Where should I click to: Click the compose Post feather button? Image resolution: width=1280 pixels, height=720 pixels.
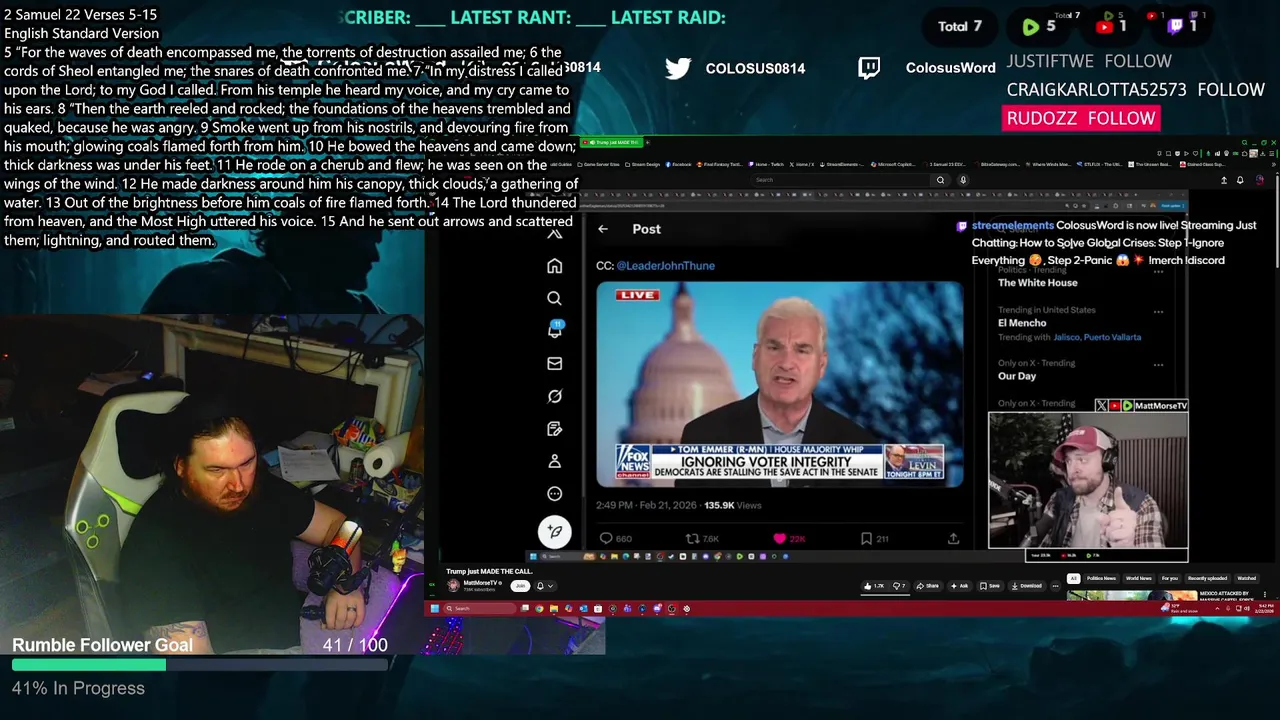(554, 532)
